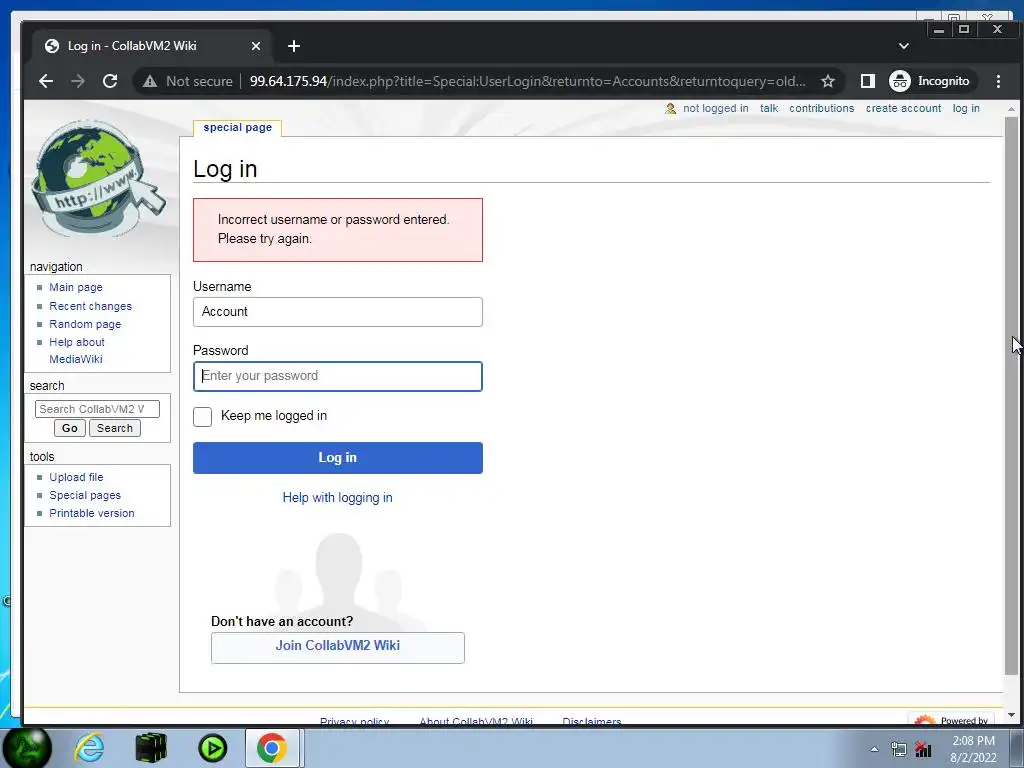The image size is (1024, 768).
Task: Click the address bar URL
Action: click(x=528, y=81)
